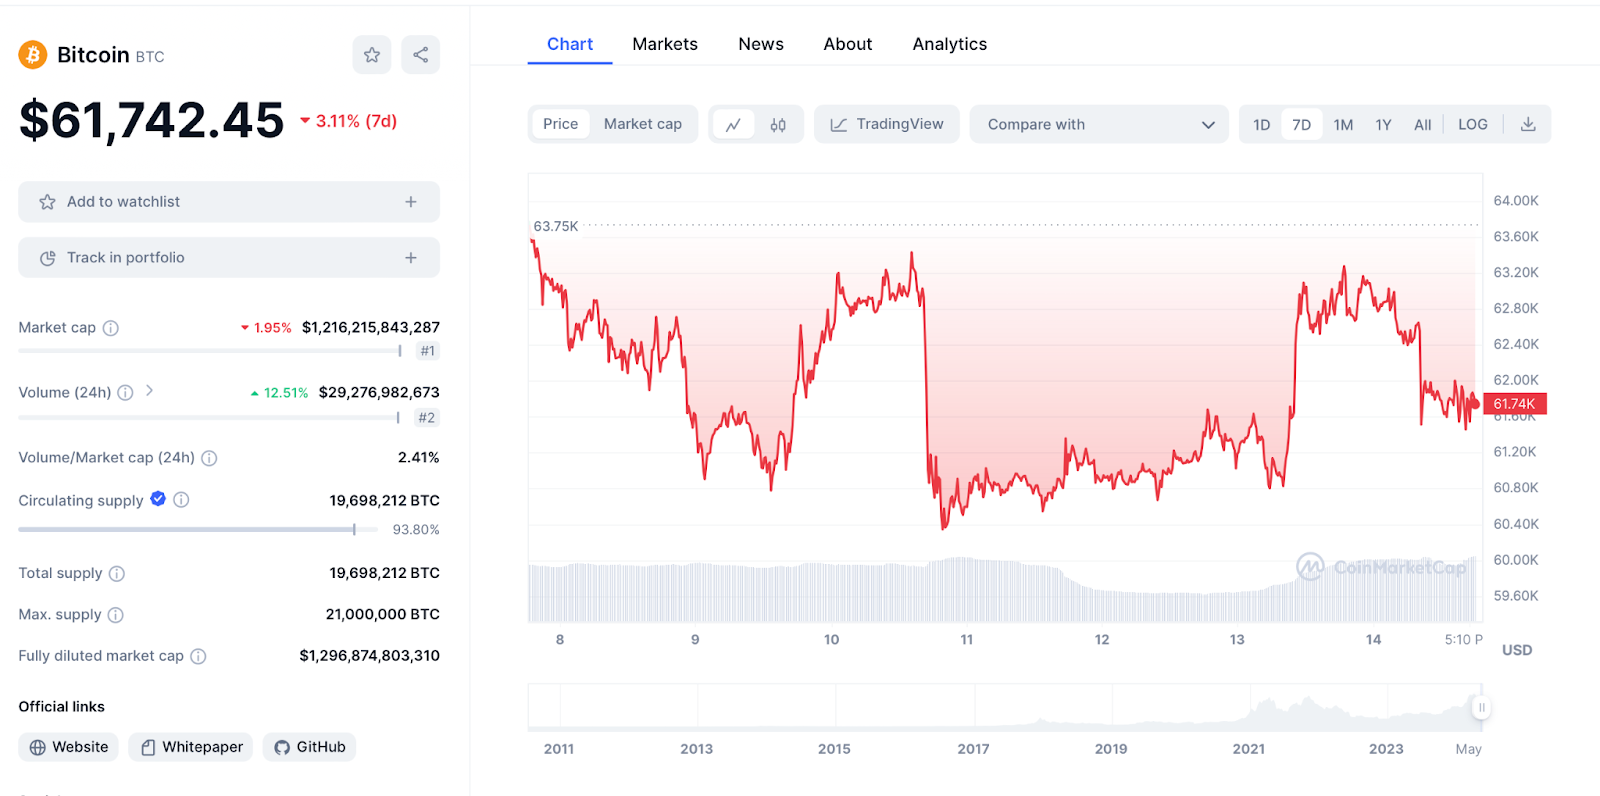Viewport: 1600px width, 796px height.
Task: Click the $29,276,982,673 volume value
Action: [379, 392]
